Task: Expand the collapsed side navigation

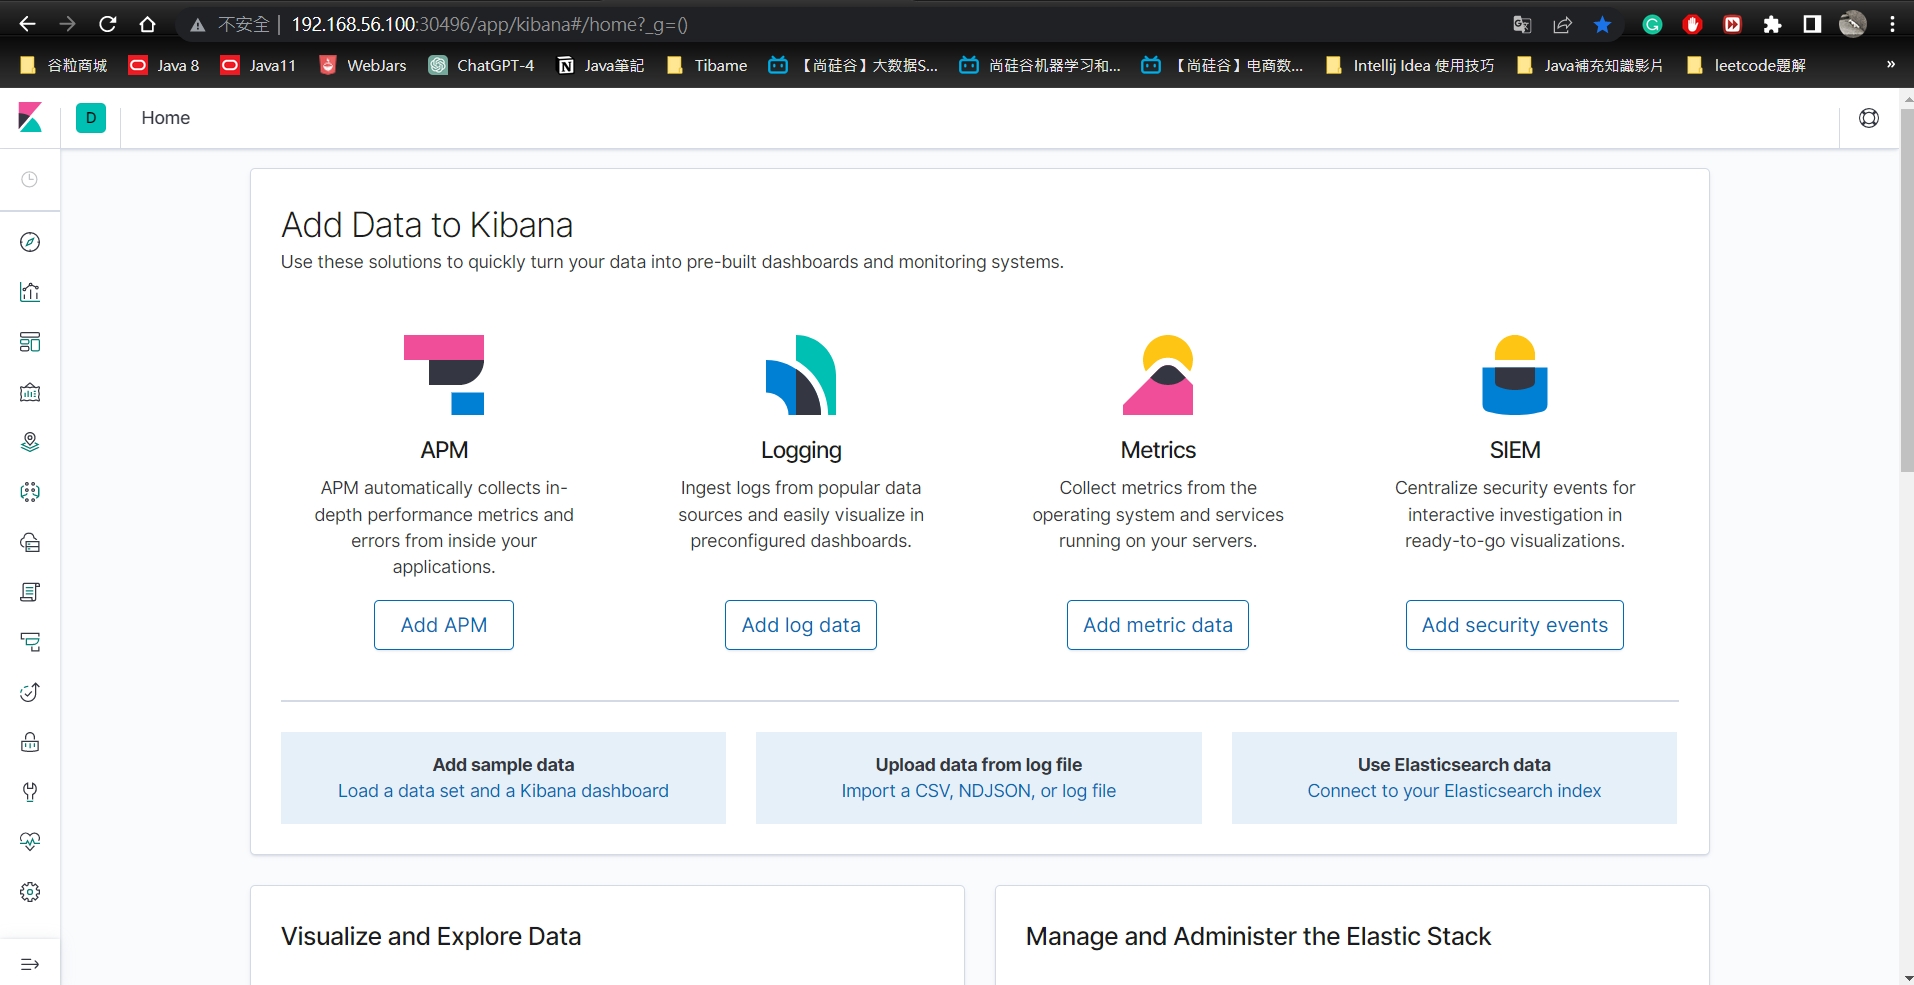Action: pos(30,964)
